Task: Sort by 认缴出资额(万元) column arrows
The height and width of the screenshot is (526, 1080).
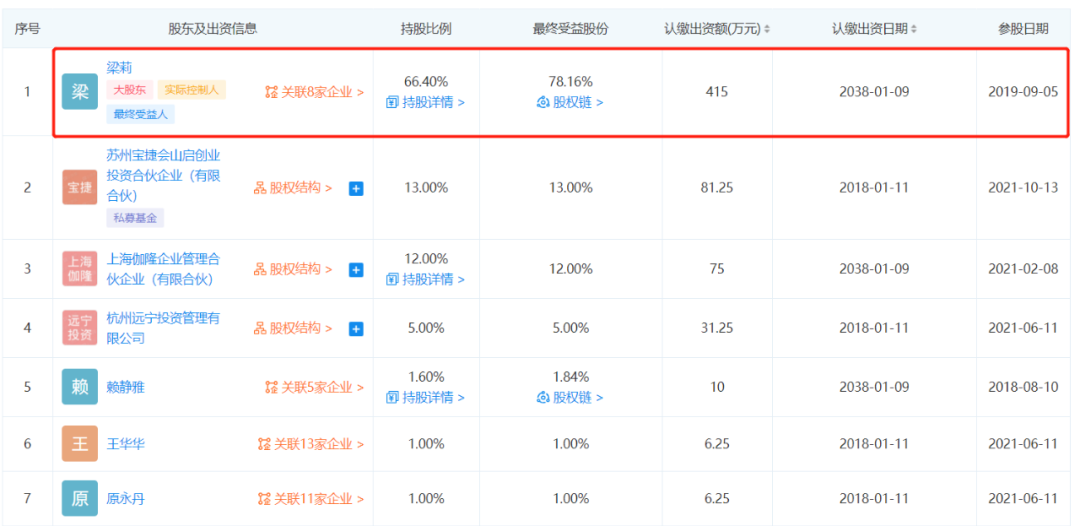Action: (767, 29)
